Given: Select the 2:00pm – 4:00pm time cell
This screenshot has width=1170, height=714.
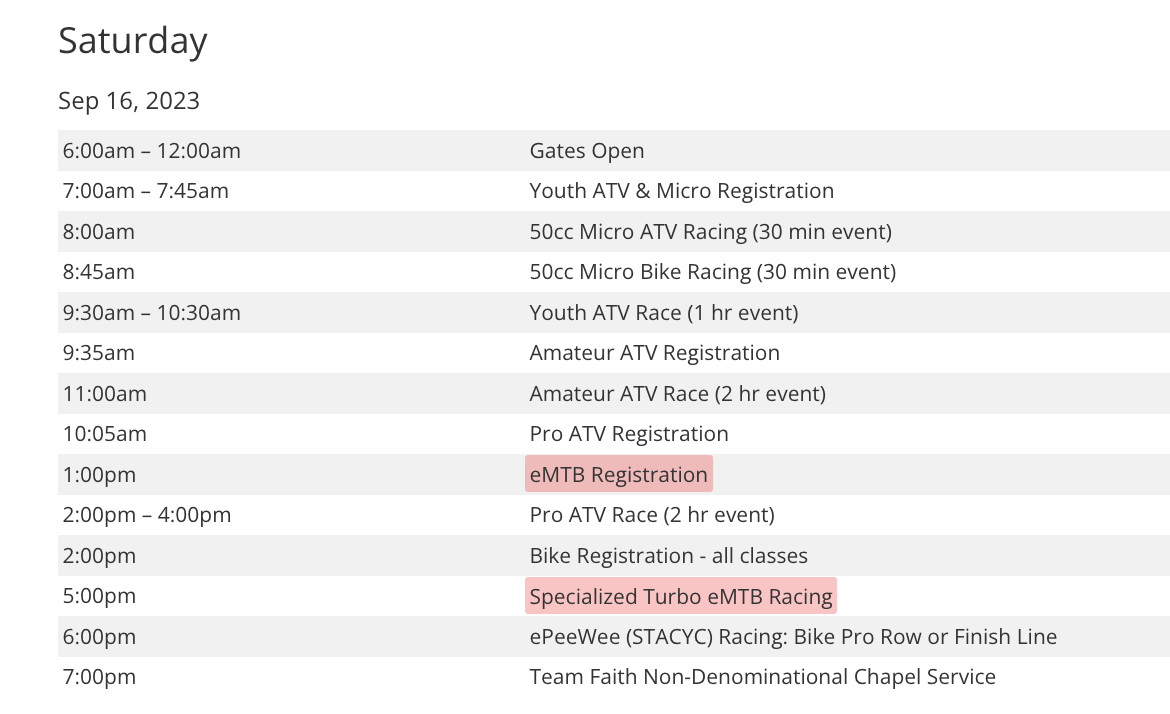Looking at the screenshot, I should coord(146,515).
